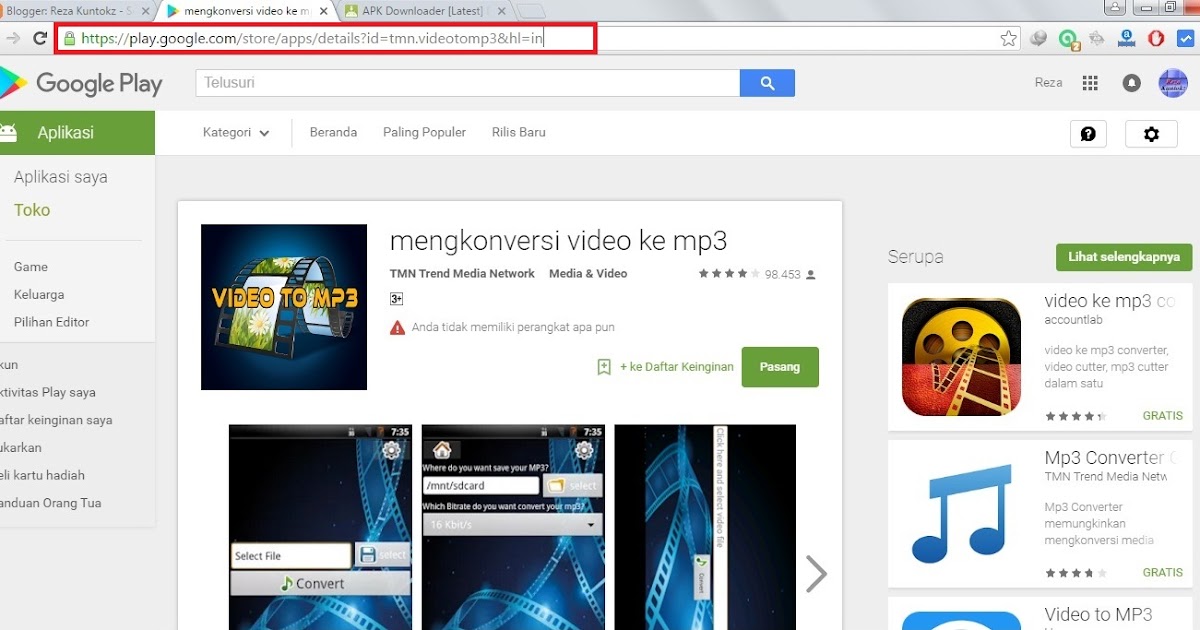Open the settings gear button
The height and width of the screenshot is (630, 1200).
click(x=1151, y=134)
